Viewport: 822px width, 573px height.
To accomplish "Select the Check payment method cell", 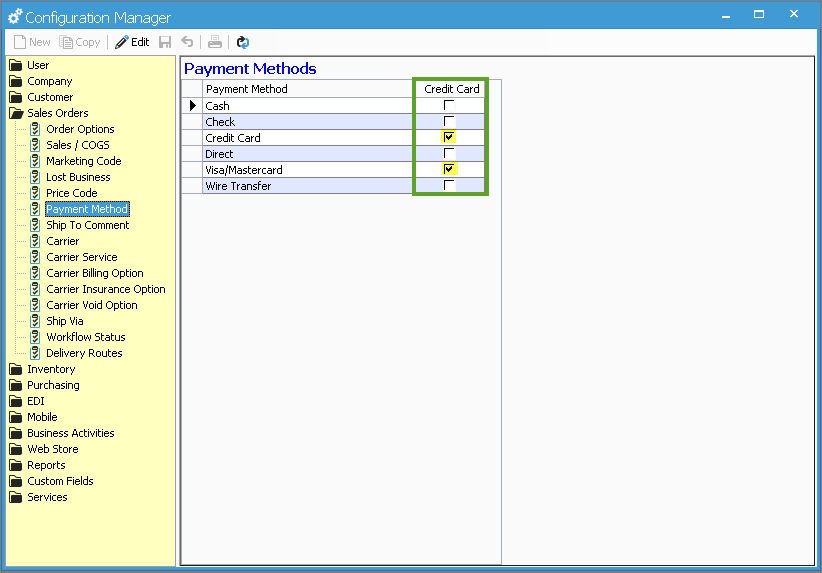I will pyautogui.click(x=308, y=122).
